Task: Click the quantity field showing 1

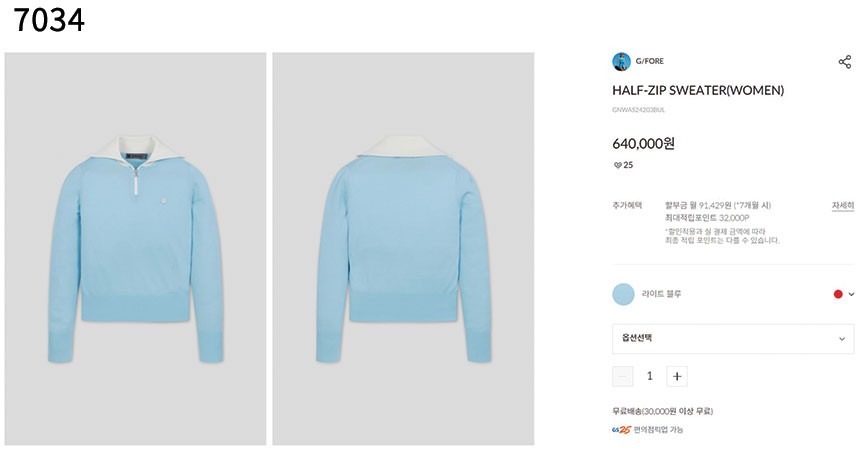Action: pos(650,376)
